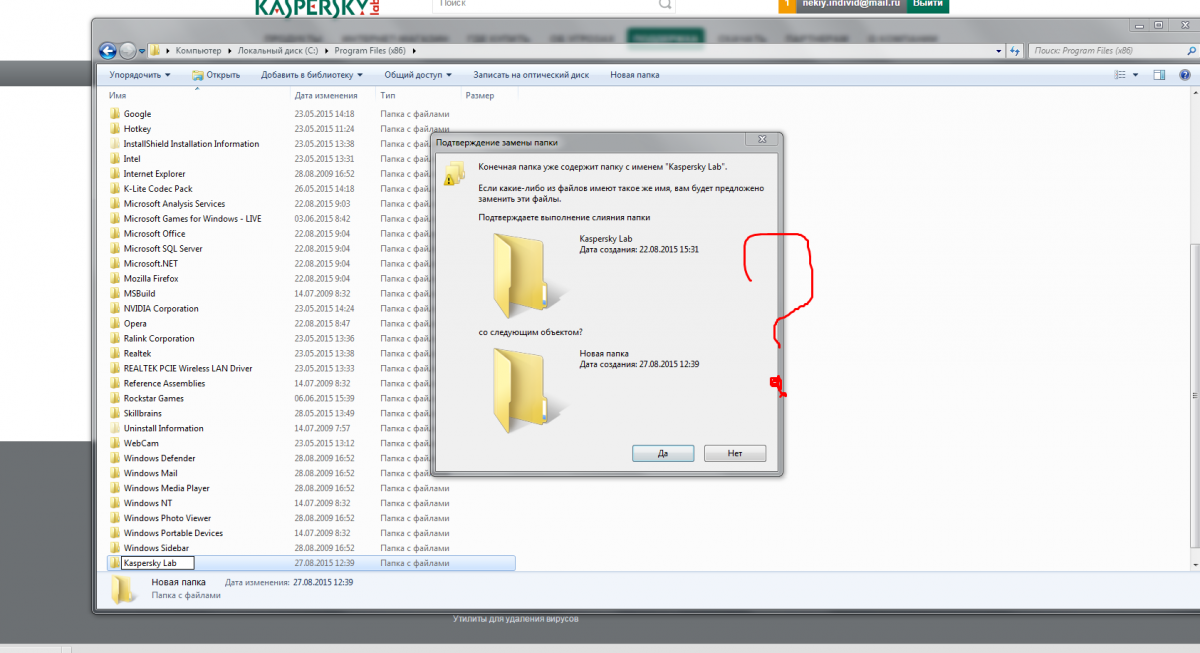The width and height of the screenshot is (1200, 653).
Task: Click the Back navigation arrow in Explorer
Action: pyautogui.click(x=108, y=50)
